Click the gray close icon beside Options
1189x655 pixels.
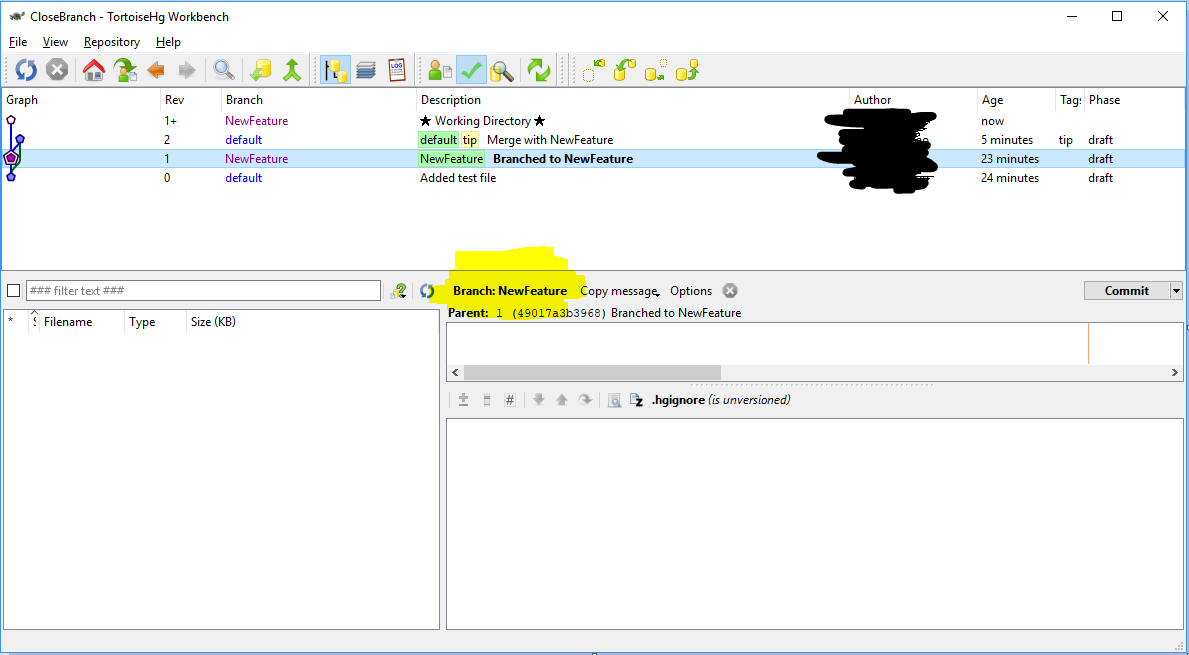coord(729,290)
